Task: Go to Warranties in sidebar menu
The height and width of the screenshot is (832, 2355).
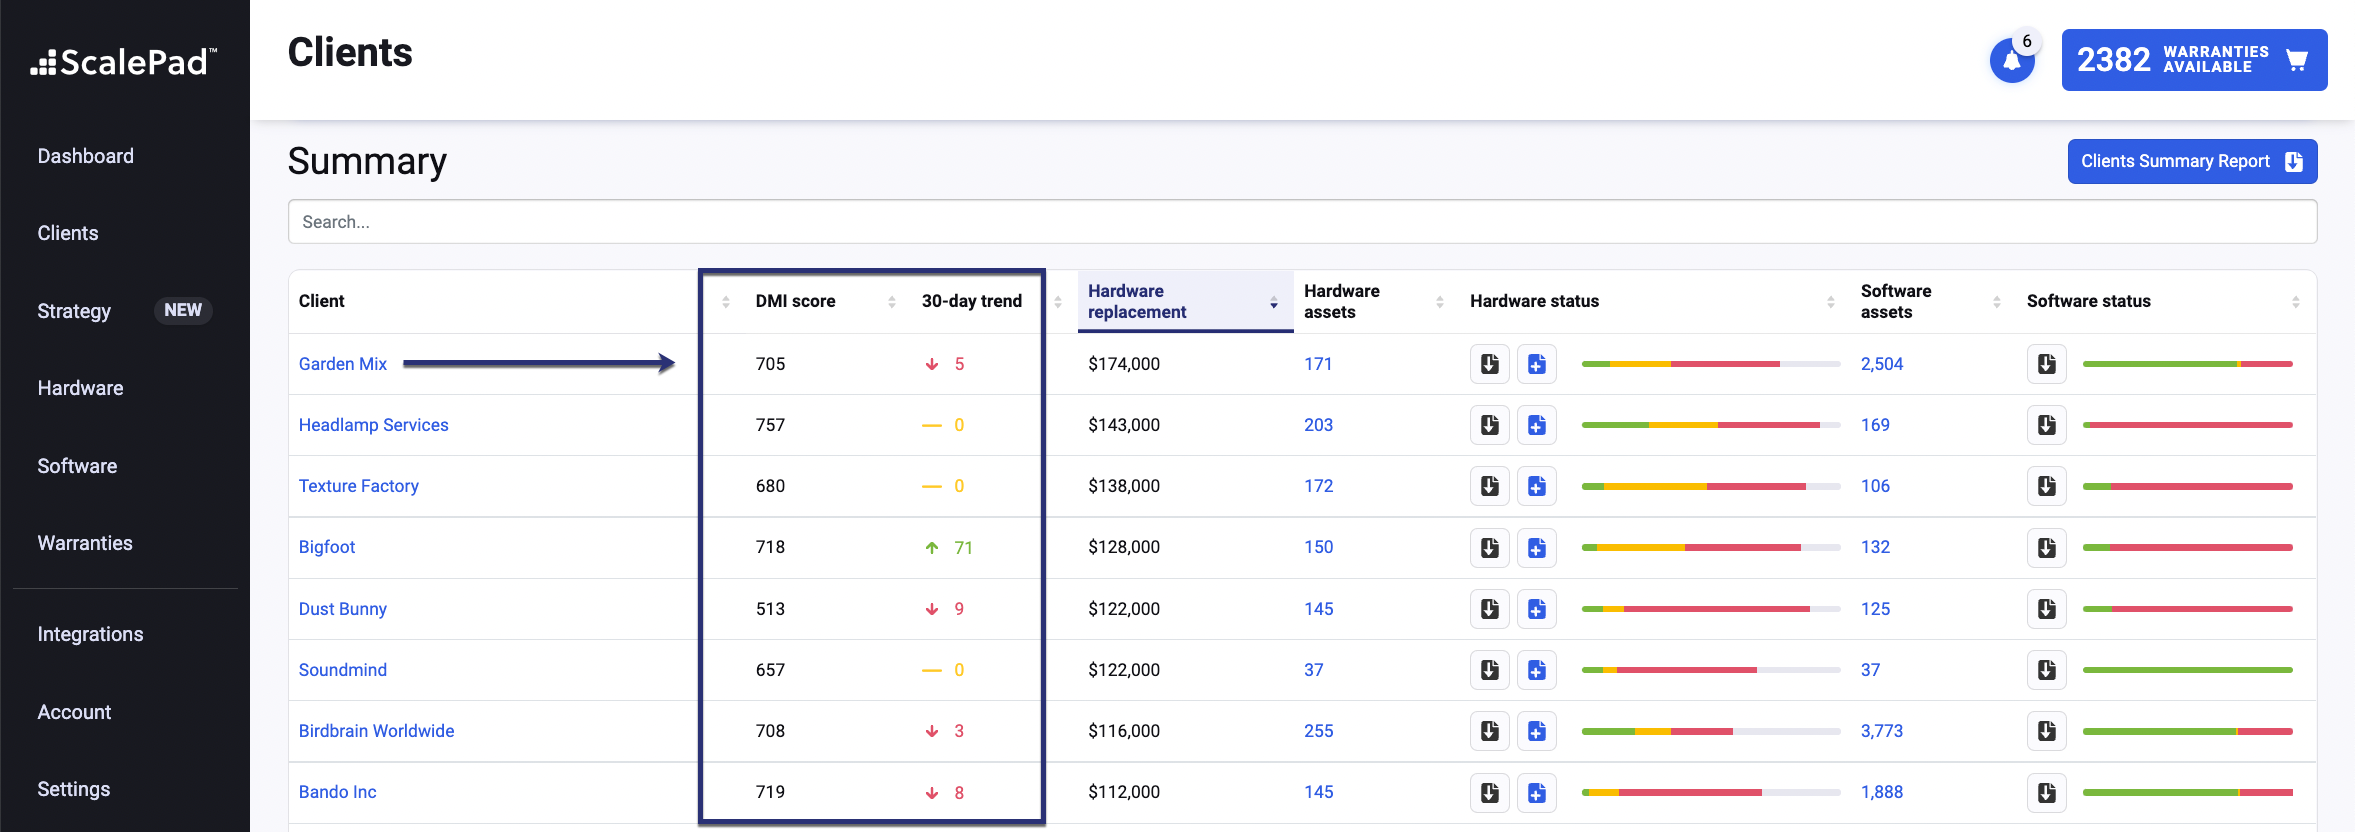Action: (85, 543)
